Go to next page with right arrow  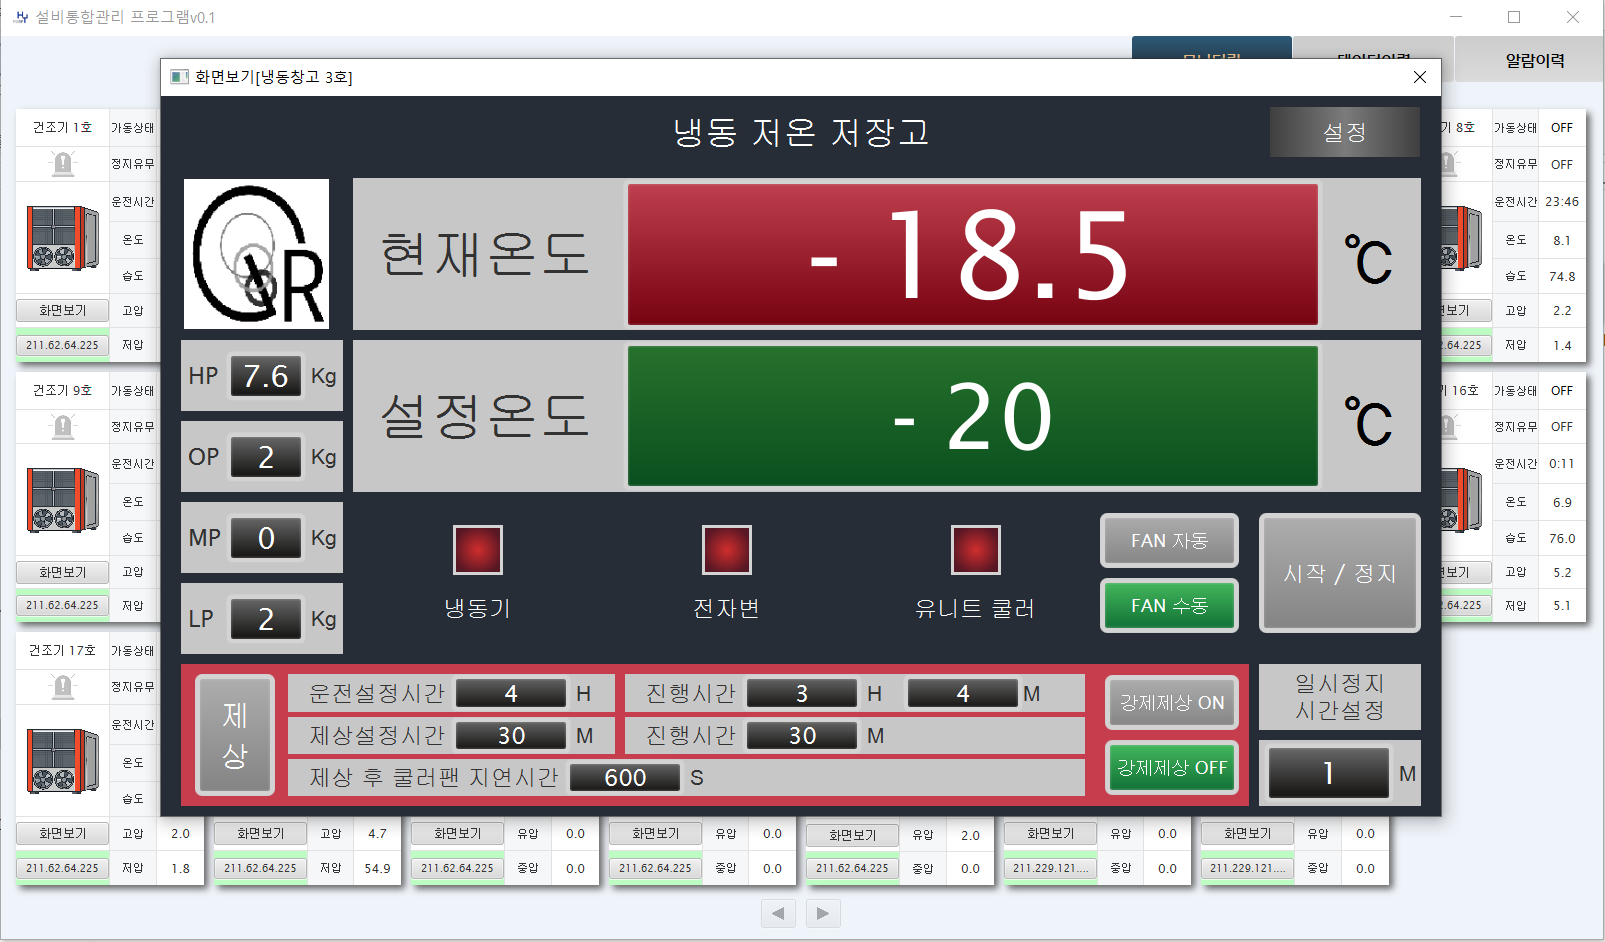click(823, 913)
